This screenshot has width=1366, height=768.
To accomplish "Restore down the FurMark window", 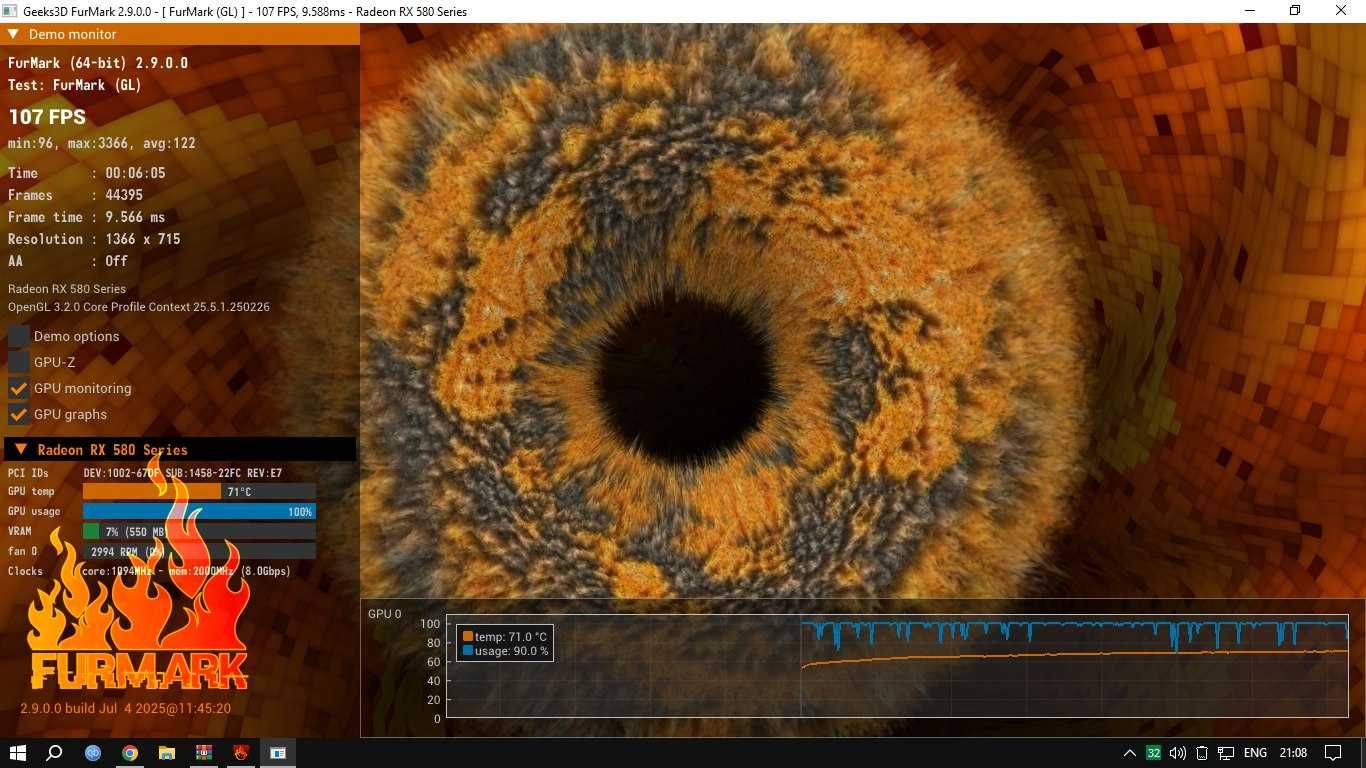I will click(x=1295, y=11).
